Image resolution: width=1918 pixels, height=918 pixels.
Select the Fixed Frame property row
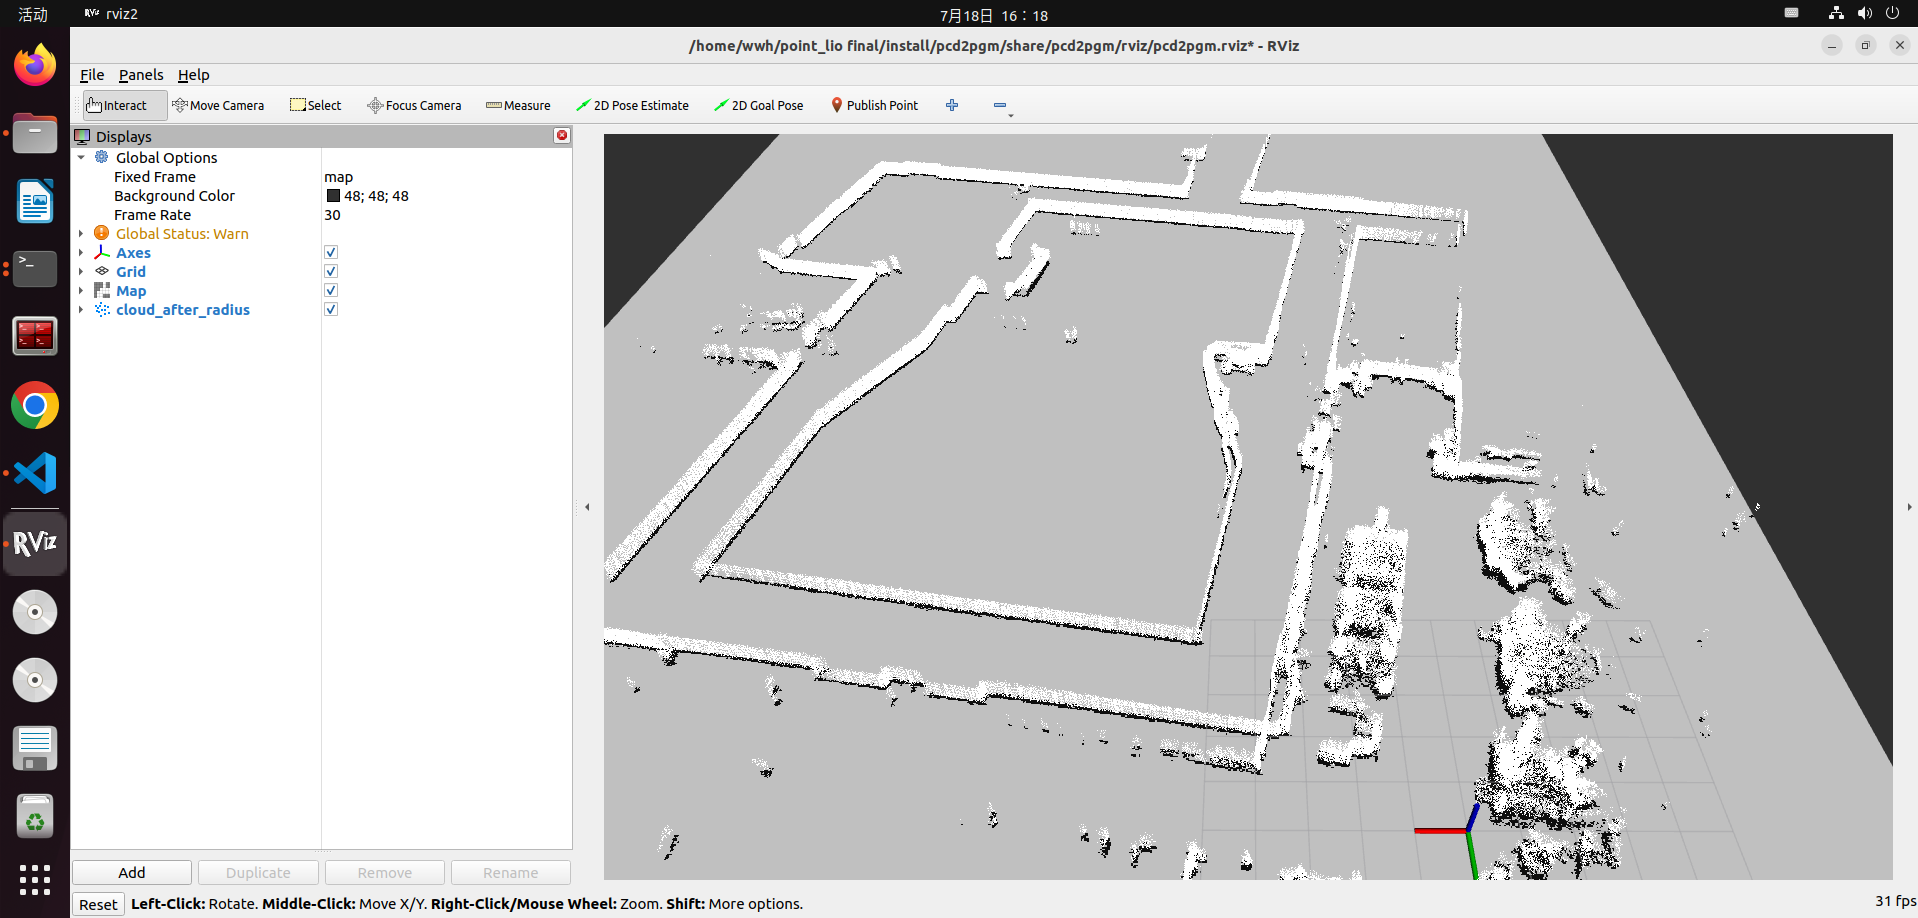[321, 177]
